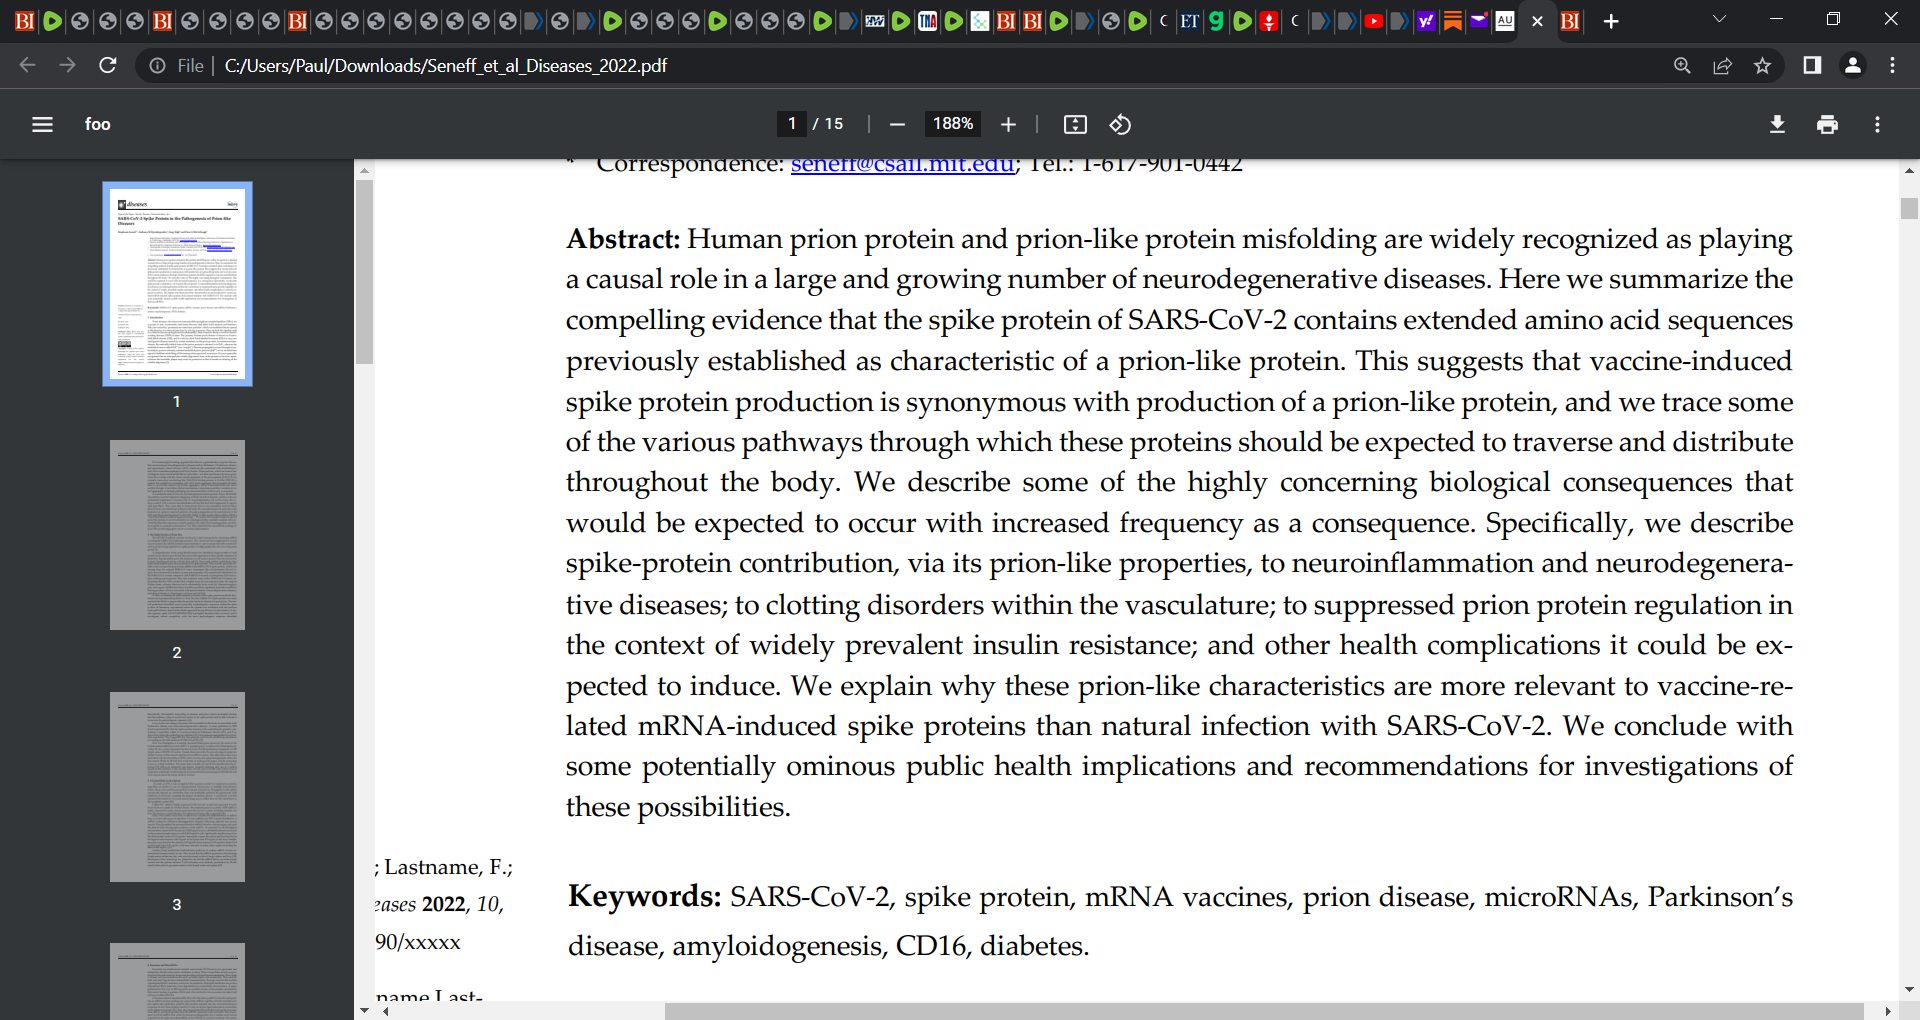
Task: Bookmark this tab with the star icon
Action: (1762, 65)
